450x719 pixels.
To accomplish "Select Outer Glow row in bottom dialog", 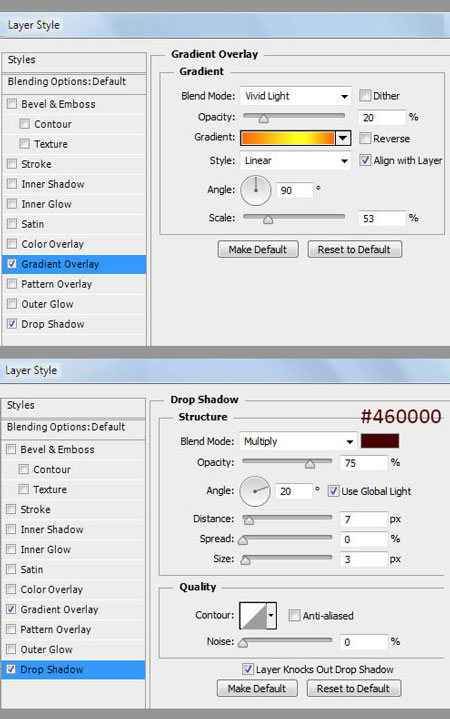I will (73, 649).
